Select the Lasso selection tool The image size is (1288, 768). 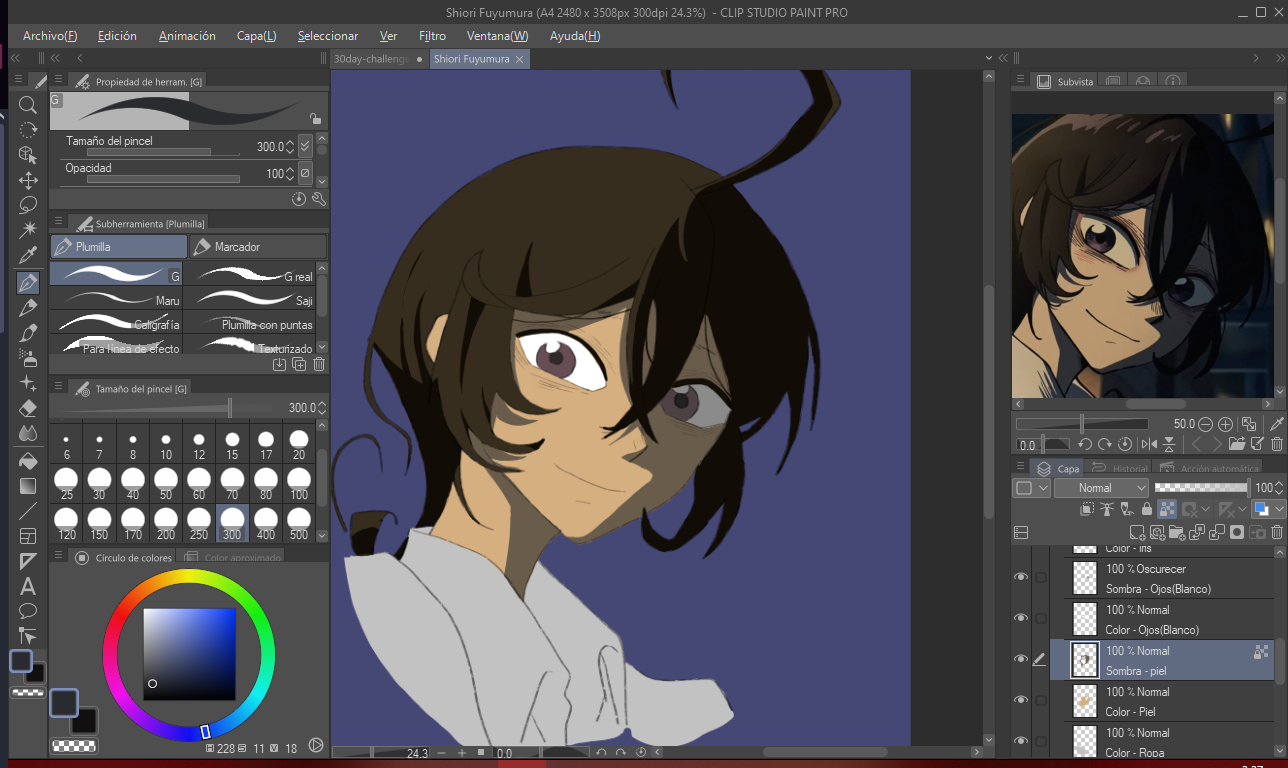point(28,205)
